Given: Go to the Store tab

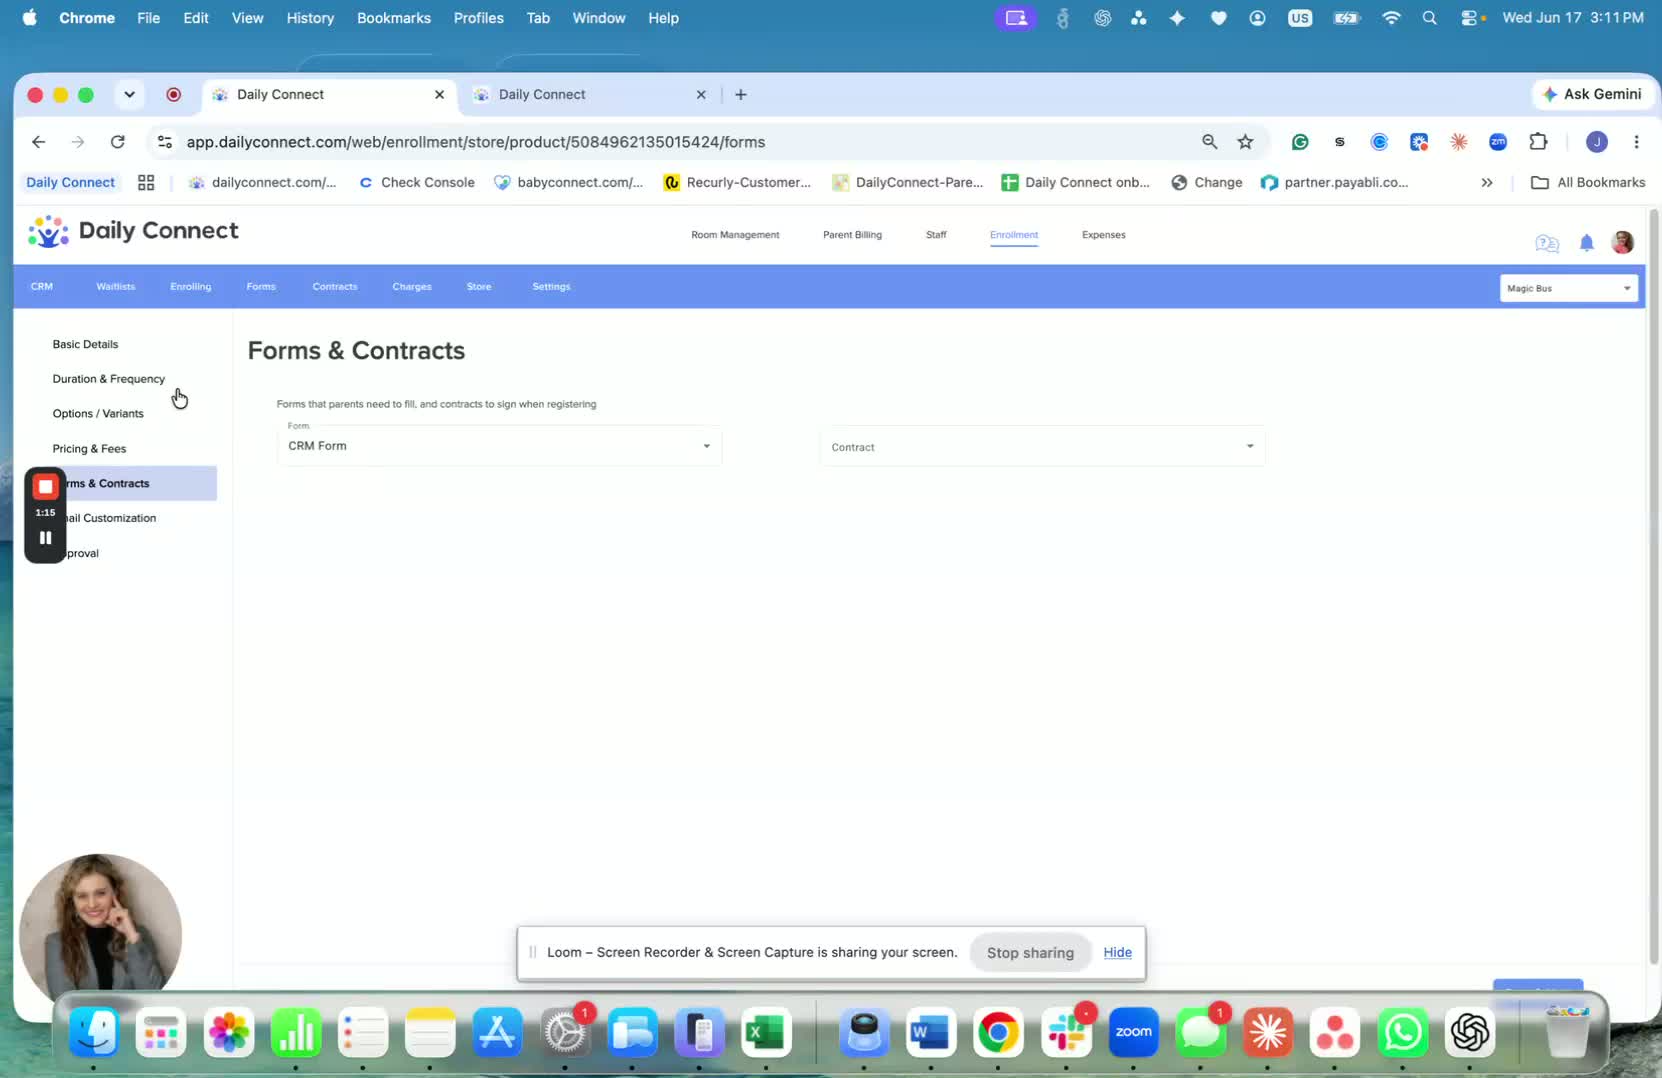Looking at the screenshot, I should 479,286.
